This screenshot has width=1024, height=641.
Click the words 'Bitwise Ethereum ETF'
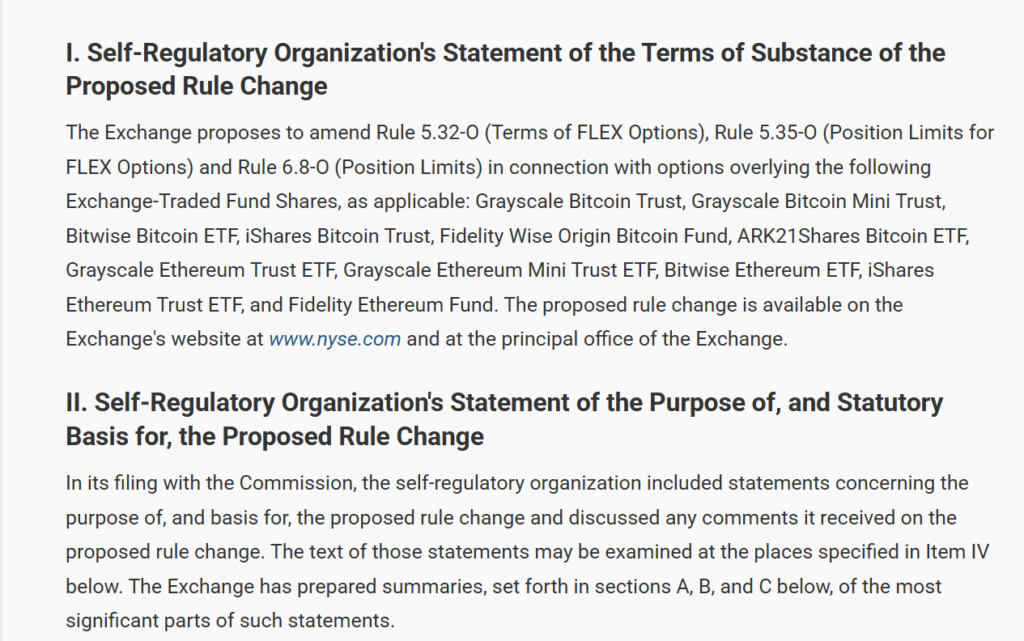[x=761, y=270]
